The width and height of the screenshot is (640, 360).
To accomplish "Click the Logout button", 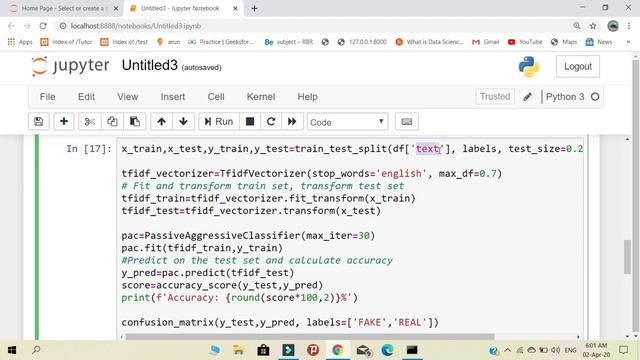I will [x=578, y=67].
